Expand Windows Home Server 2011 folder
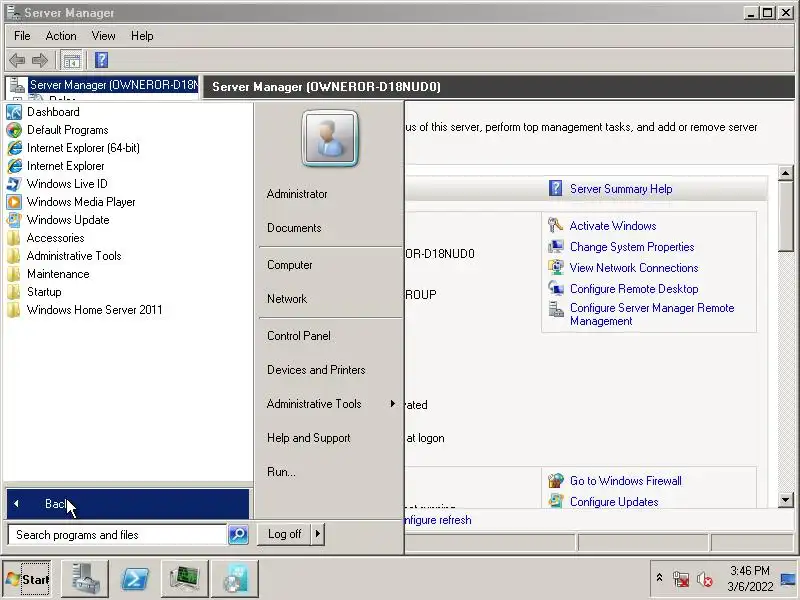The width and height of the screenshot is (800, 600). tap(94, 310)
